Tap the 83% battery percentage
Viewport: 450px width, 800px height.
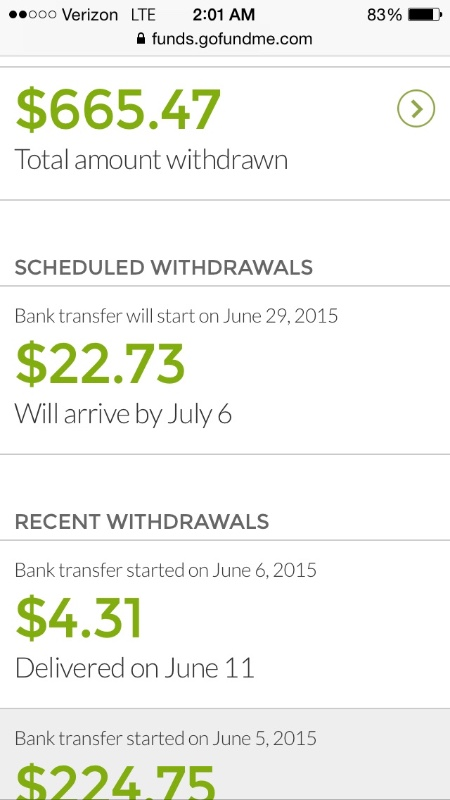pyautogui.click(x=384, y=15)
